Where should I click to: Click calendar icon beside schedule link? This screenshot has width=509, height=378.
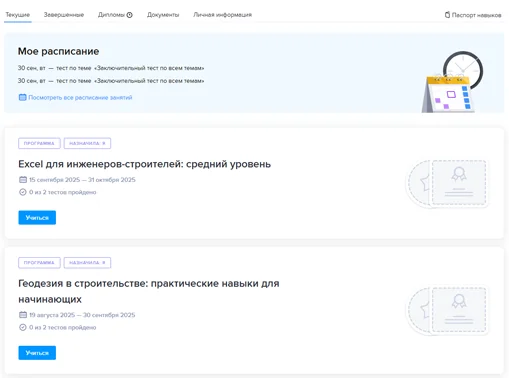pyautogui.click(x=22, y=97)
